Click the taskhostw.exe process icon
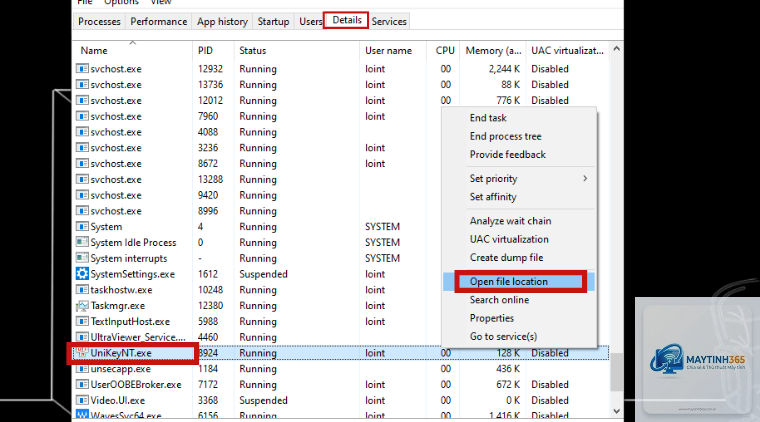Image resolution: width=760 pixels, height=422 pixels. pyautogui.click(x=82, y=290)
